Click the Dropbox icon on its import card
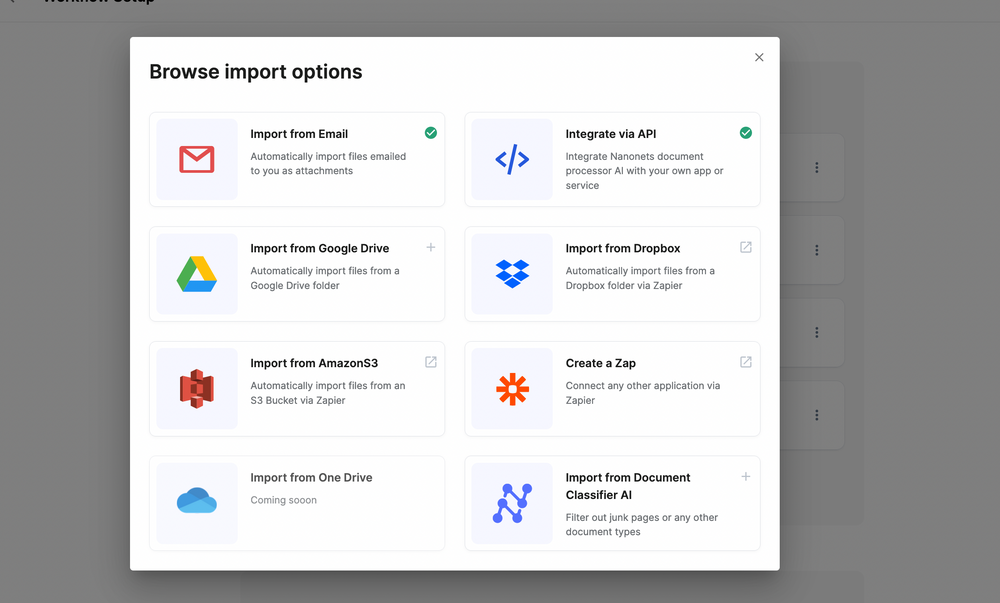 pos(511,273)
